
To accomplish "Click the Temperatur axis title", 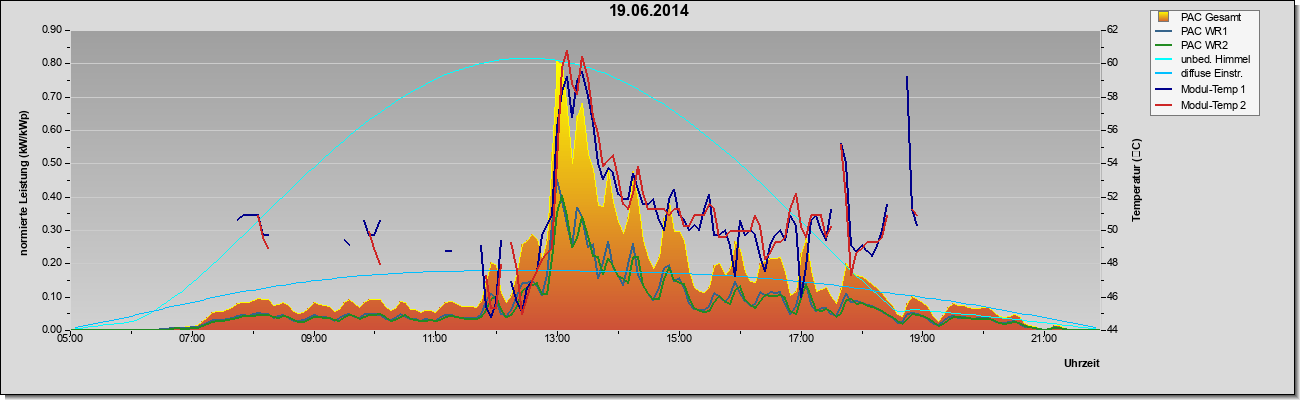I will click(1136, 180).
